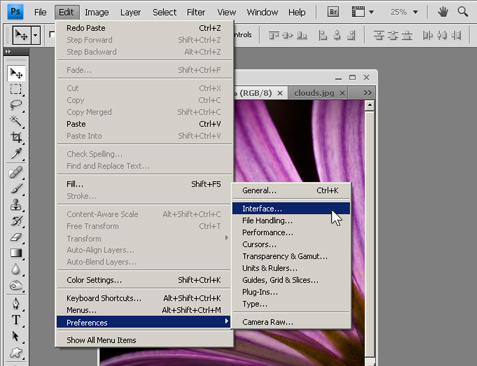
Task: Choose Cursors preferences
Action: click(291, 244)
